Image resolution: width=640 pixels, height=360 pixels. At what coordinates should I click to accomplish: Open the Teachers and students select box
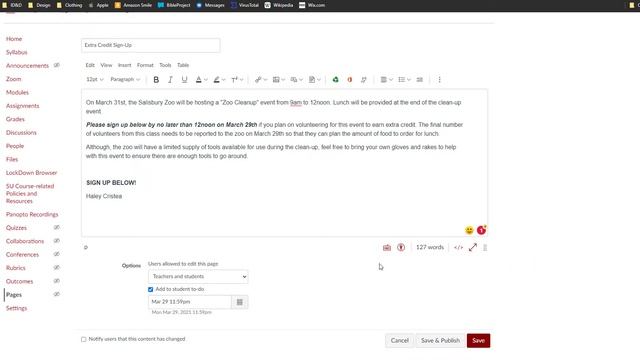[x=198, y=277]
